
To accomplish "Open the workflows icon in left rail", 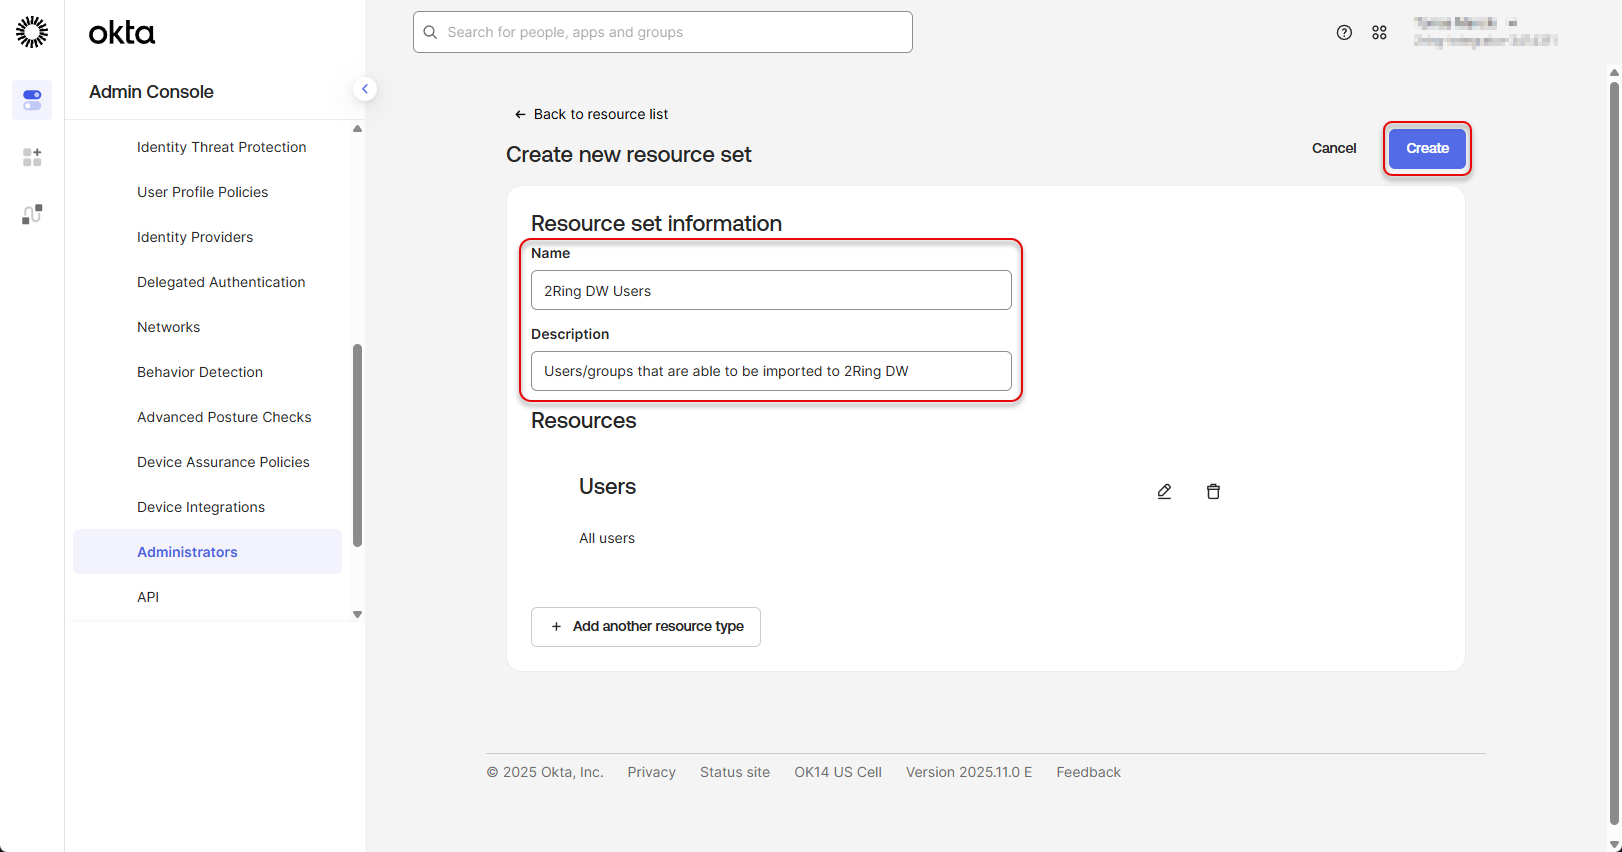I will (32, 214).
